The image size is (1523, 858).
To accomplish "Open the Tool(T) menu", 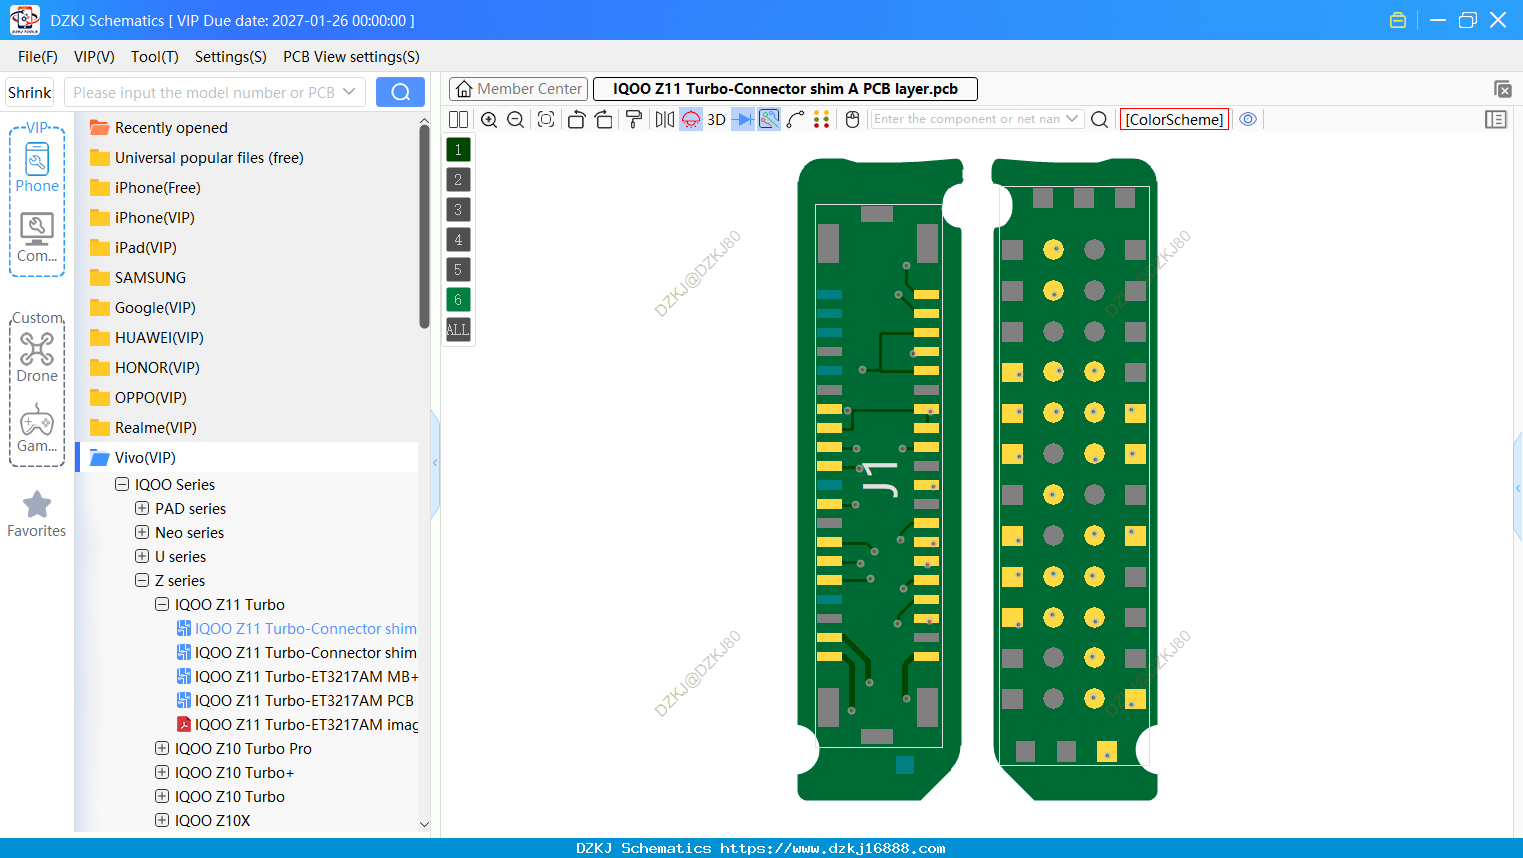I will coord(155,57).
